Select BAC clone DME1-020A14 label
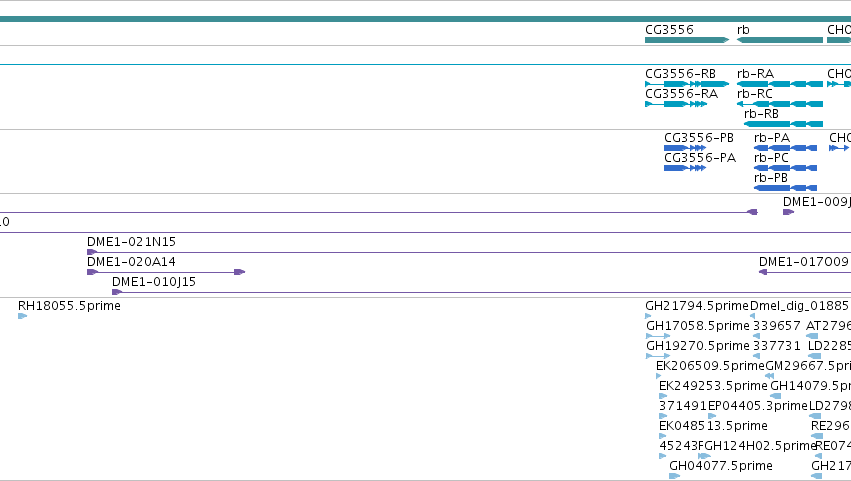Image resolution: width=851 pixels, height=481 pixels. click(x=131, y=262)
